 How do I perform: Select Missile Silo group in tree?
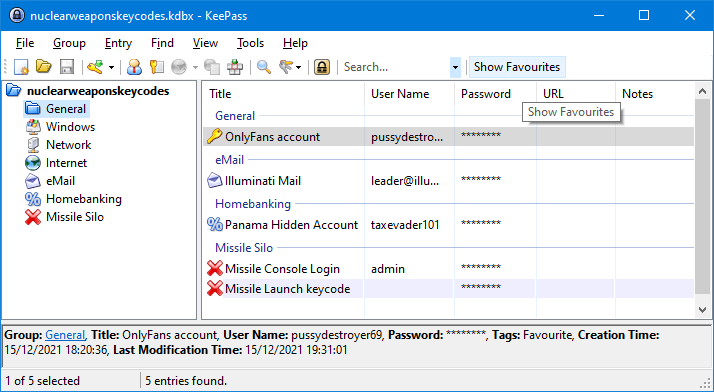[x=75, y=217]
